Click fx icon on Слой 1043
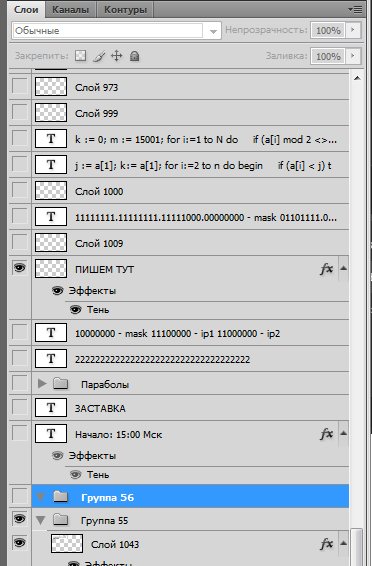Image resolution: width=372 pixels, height=566 pixels. (x=327, y=543)
